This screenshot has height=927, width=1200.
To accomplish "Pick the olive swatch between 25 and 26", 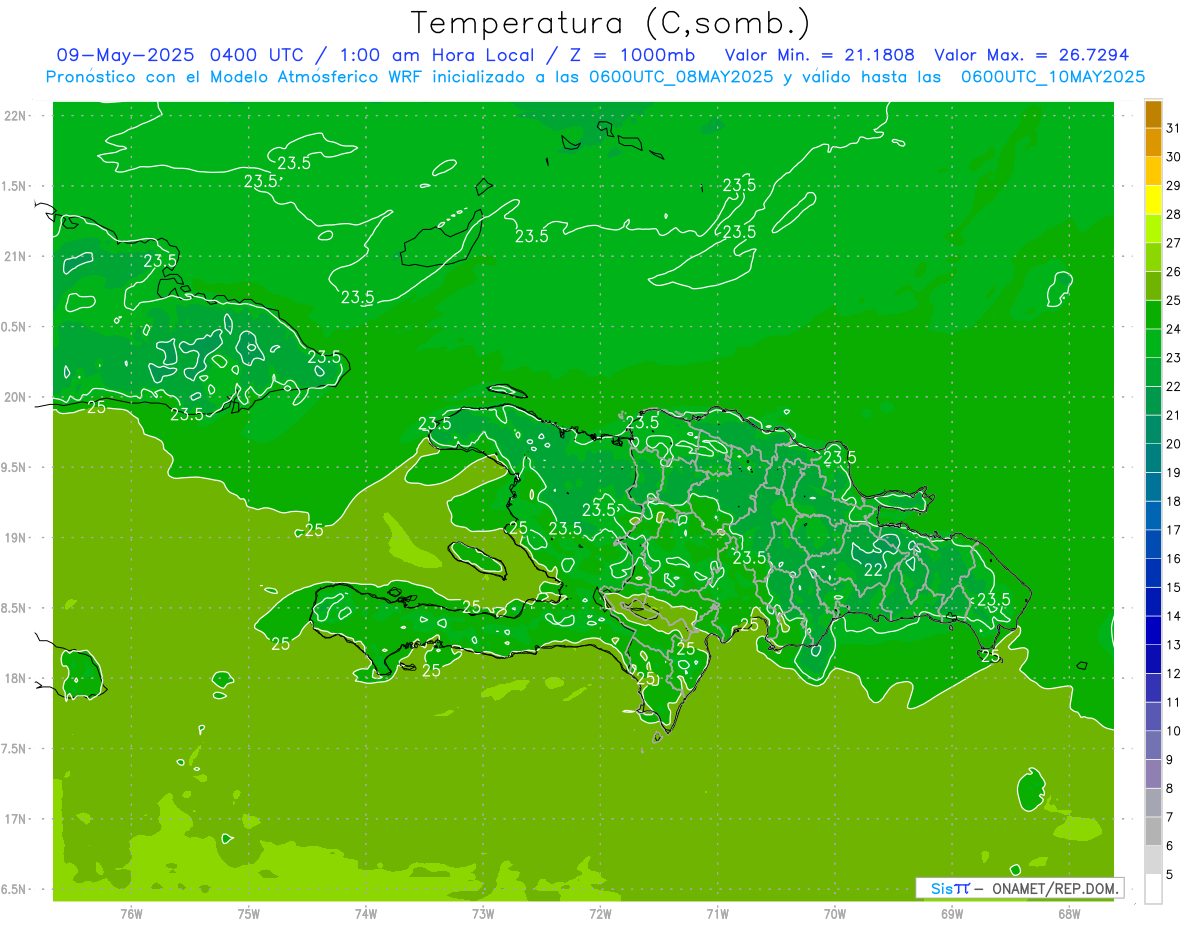I will coord(1153,286).
